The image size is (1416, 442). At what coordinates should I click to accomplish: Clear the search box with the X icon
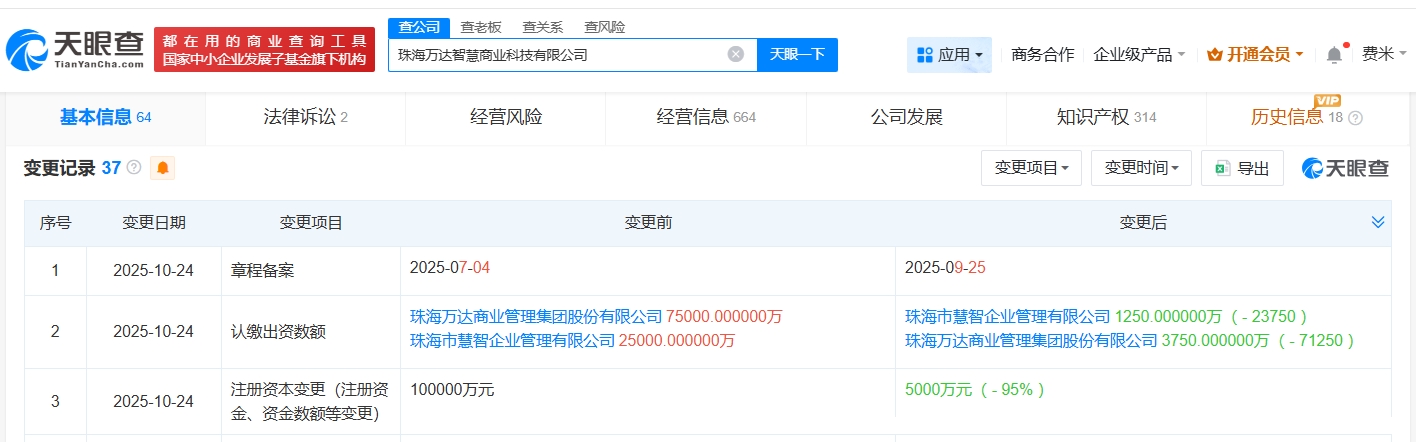tap(735, 54)
